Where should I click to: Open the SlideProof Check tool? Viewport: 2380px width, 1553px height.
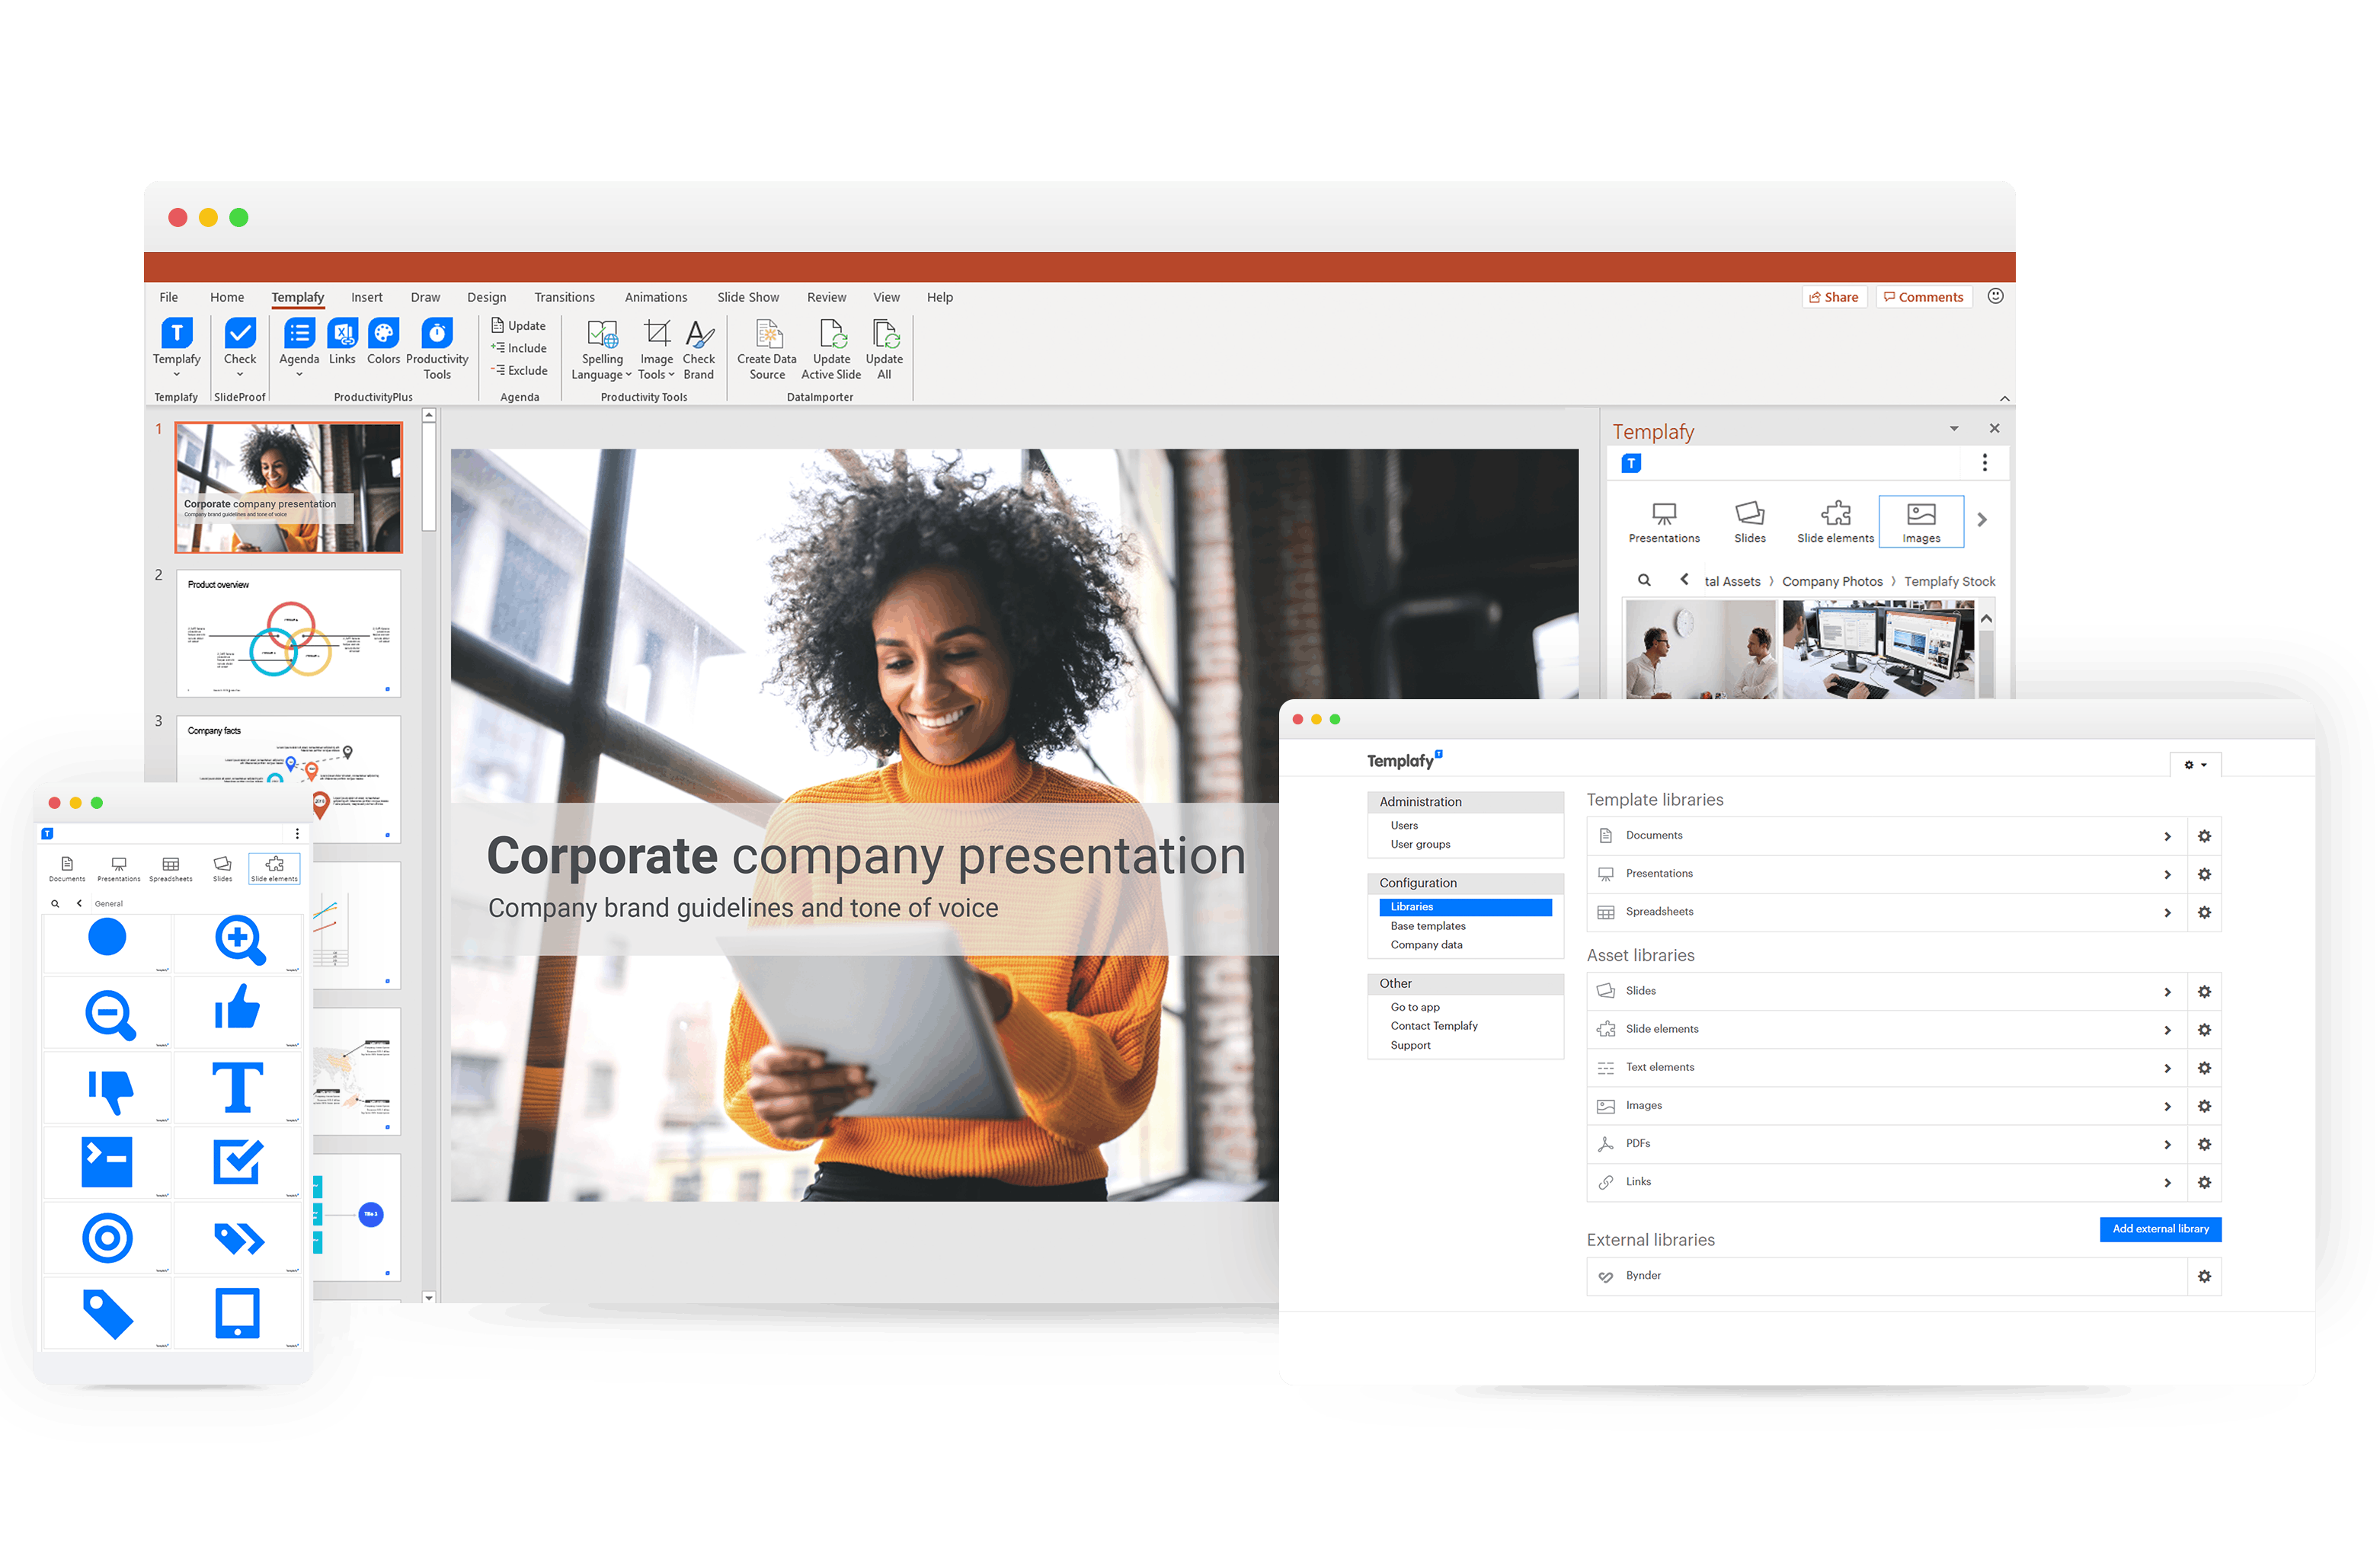240,333
